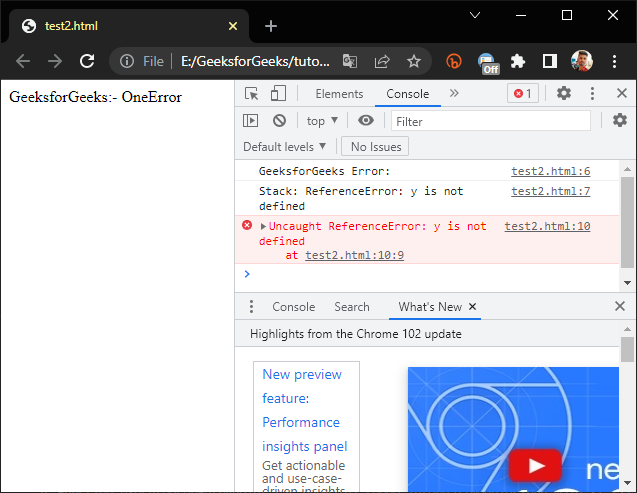Open the Default levels dropdown
Image resolution: width=637 pixels, height=493 pixels.
pyautogui.click(x=284, y=147)
